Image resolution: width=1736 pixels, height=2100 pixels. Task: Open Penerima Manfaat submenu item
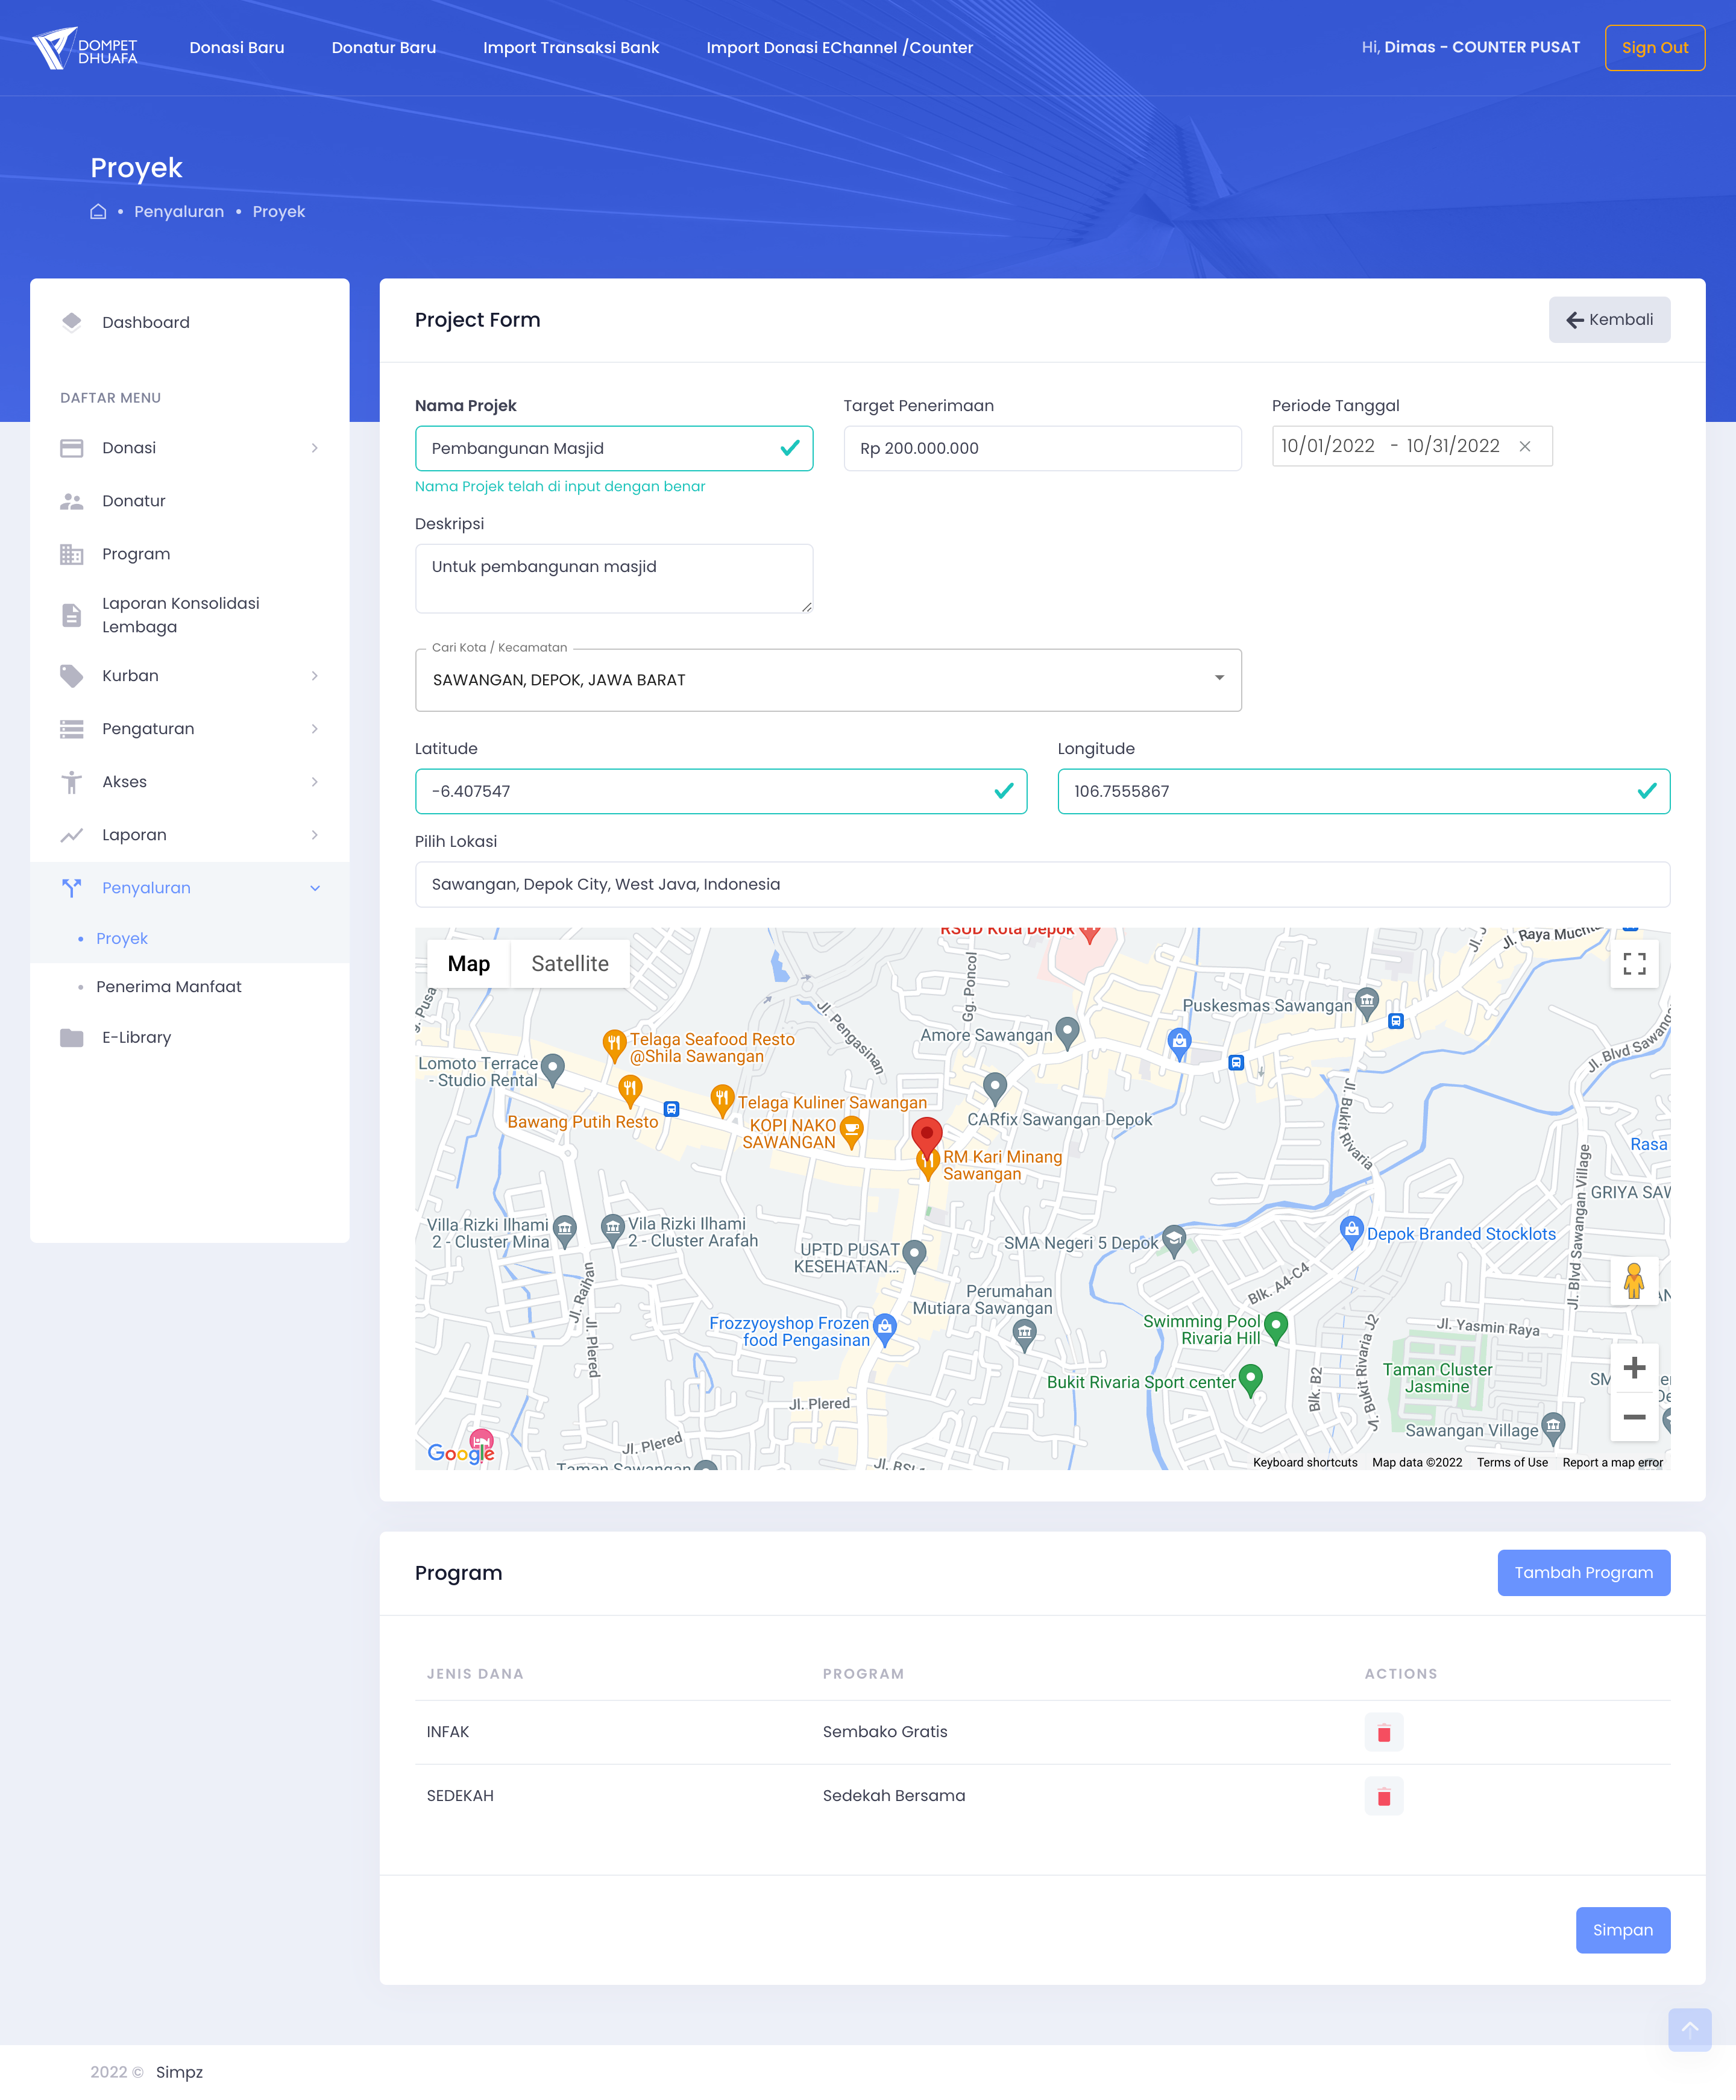point(168,986)
